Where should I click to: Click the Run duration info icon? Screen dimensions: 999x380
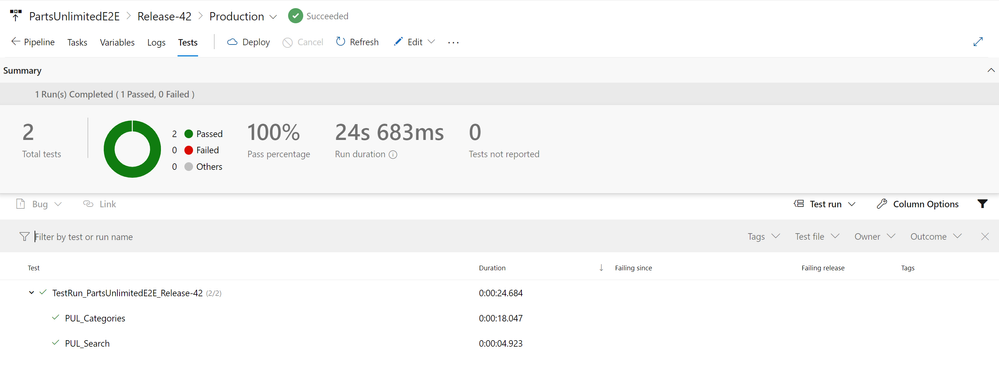pos(393,154)
